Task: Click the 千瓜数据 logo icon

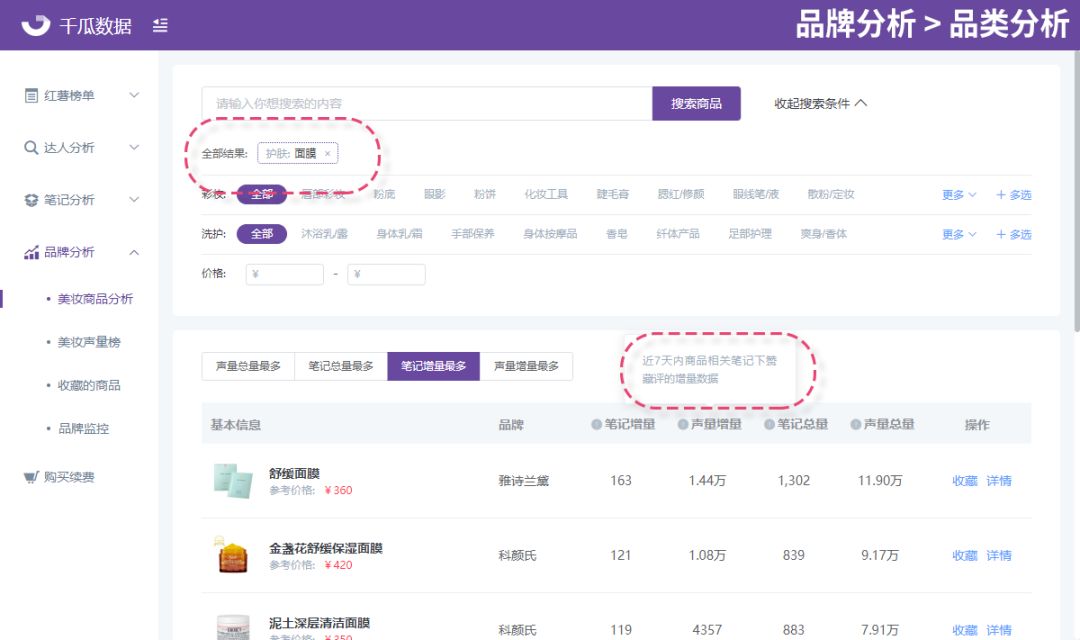Action: click(36, 25)
